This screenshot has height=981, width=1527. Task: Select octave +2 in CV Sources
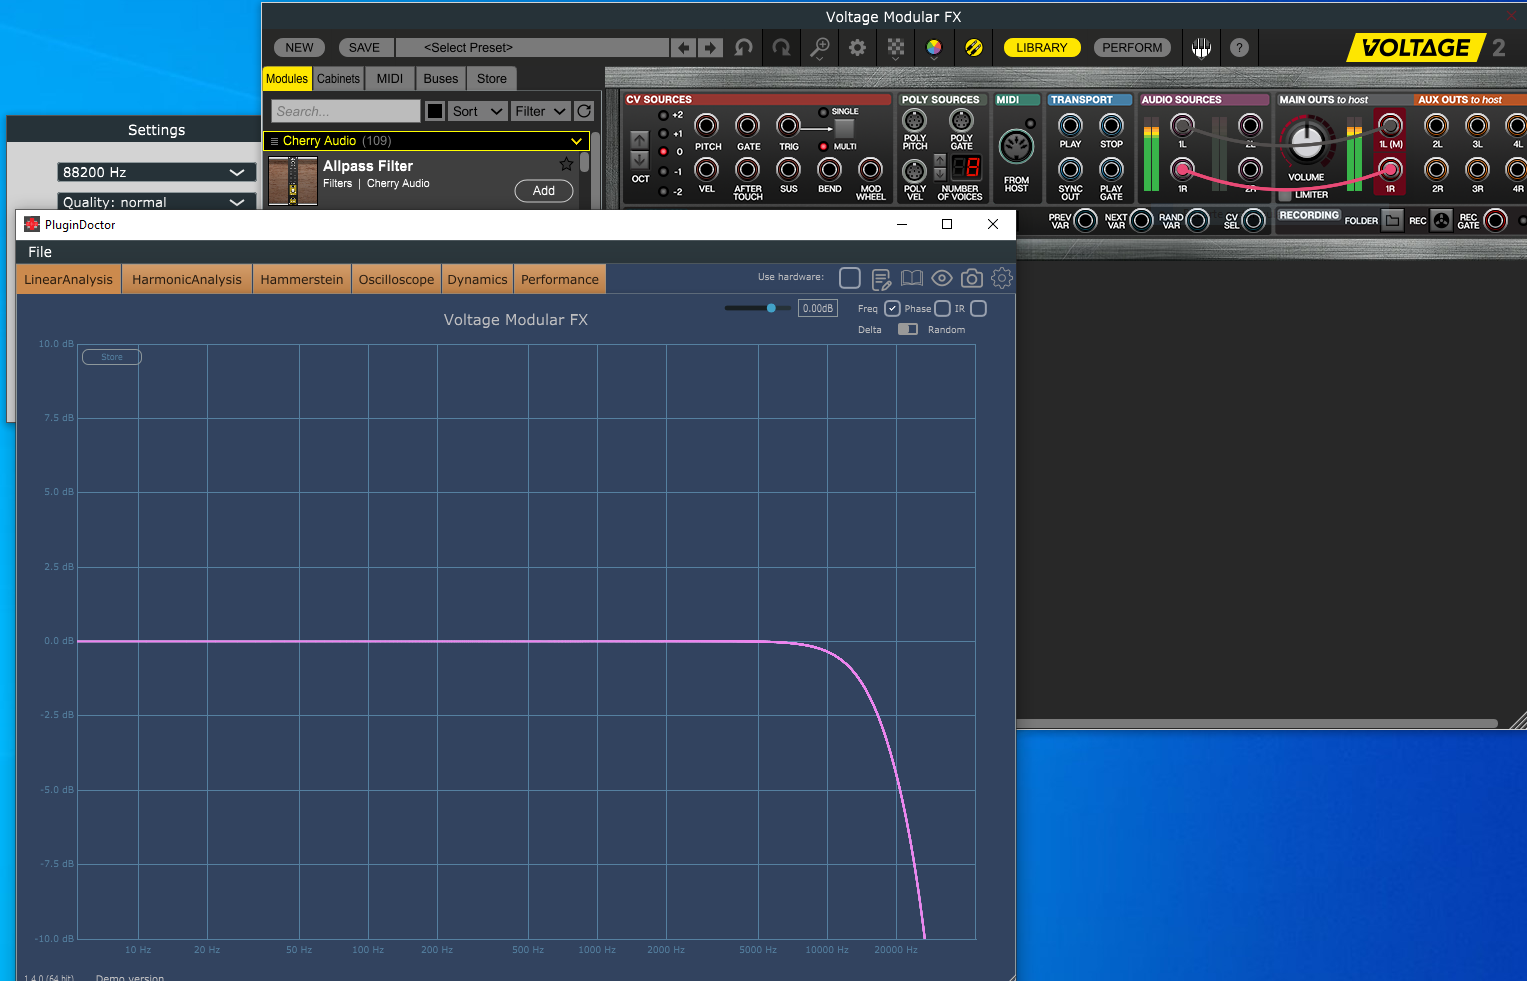point(663,115)
